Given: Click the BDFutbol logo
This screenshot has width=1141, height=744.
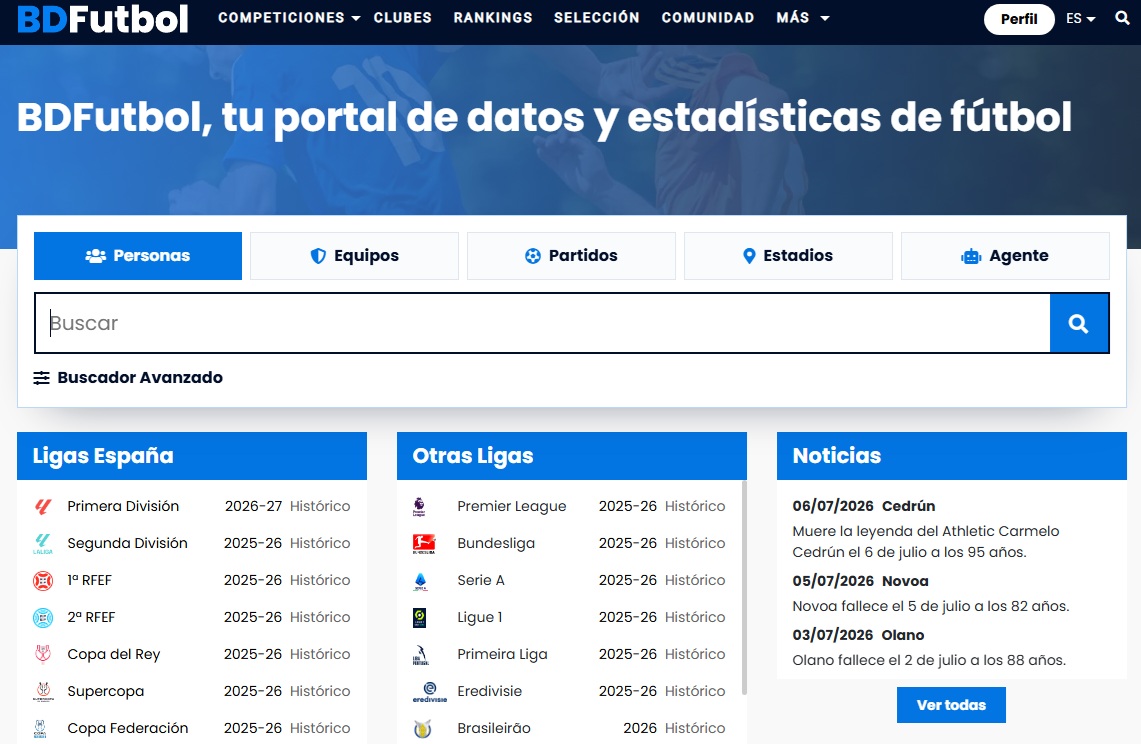Looking at the screenshot, I should [x=103, y=19].
